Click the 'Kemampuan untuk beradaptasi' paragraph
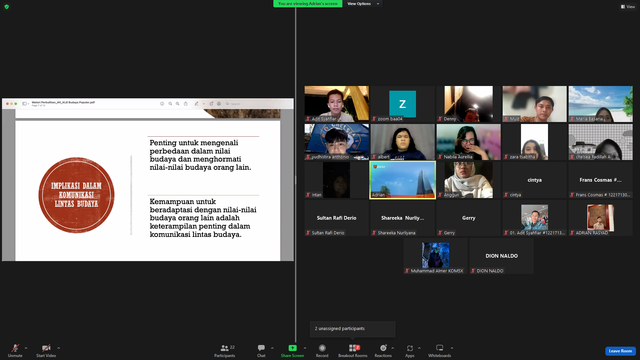Viewport: 640px width, 360px height. (x=203, y=218)
